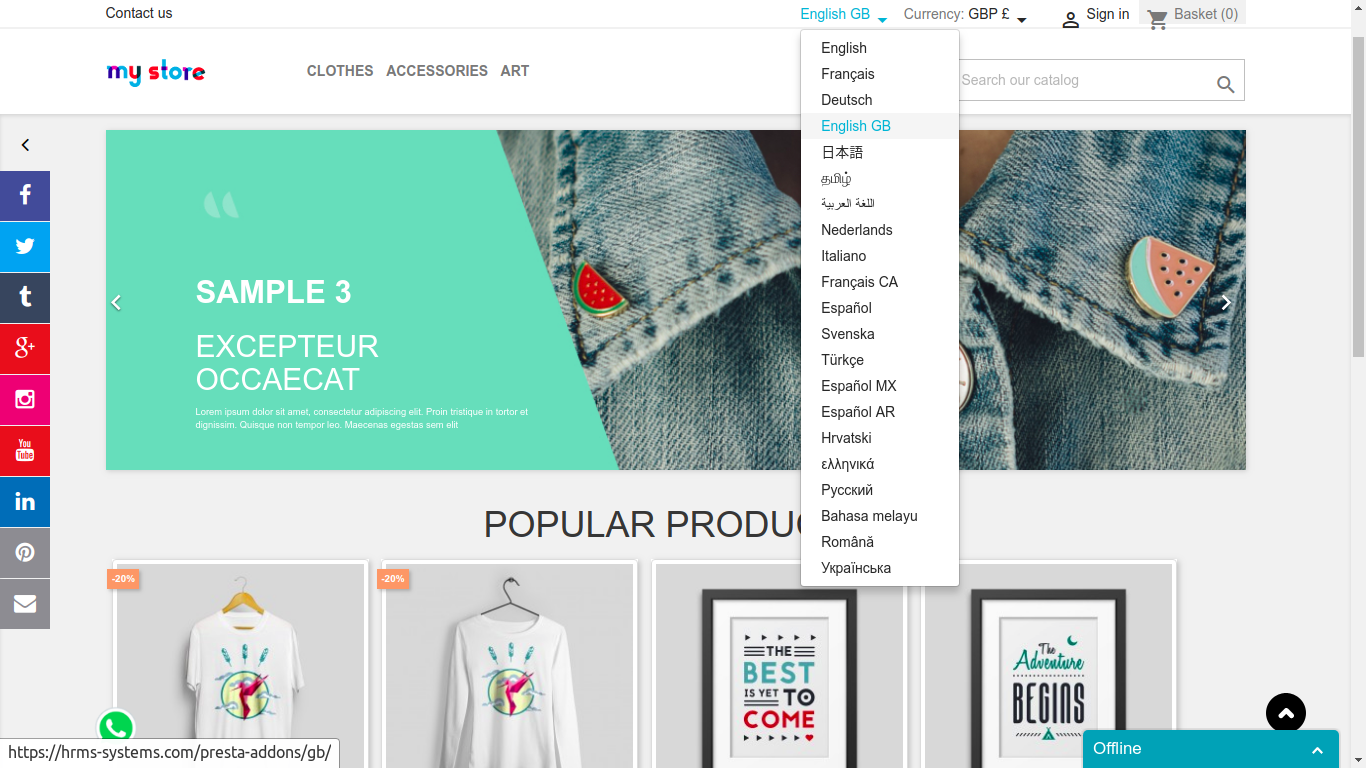The width and height of the screenshot is (1366, 768).
Task: Choose Español in the language menu
Action: pos(880,308)
